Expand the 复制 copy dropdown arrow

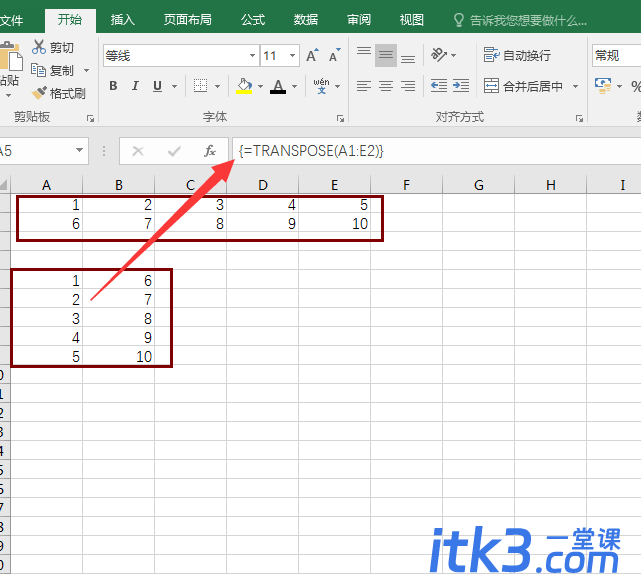(86, 70)
